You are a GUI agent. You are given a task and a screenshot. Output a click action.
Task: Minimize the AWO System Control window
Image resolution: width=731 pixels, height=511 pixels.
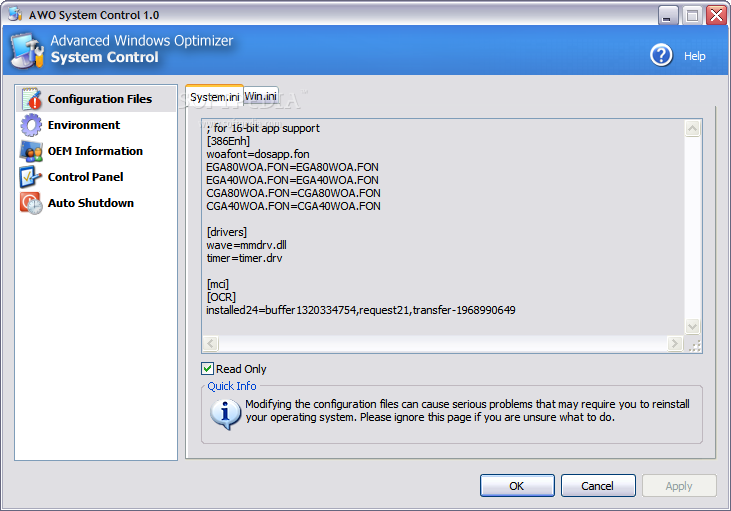668,15
